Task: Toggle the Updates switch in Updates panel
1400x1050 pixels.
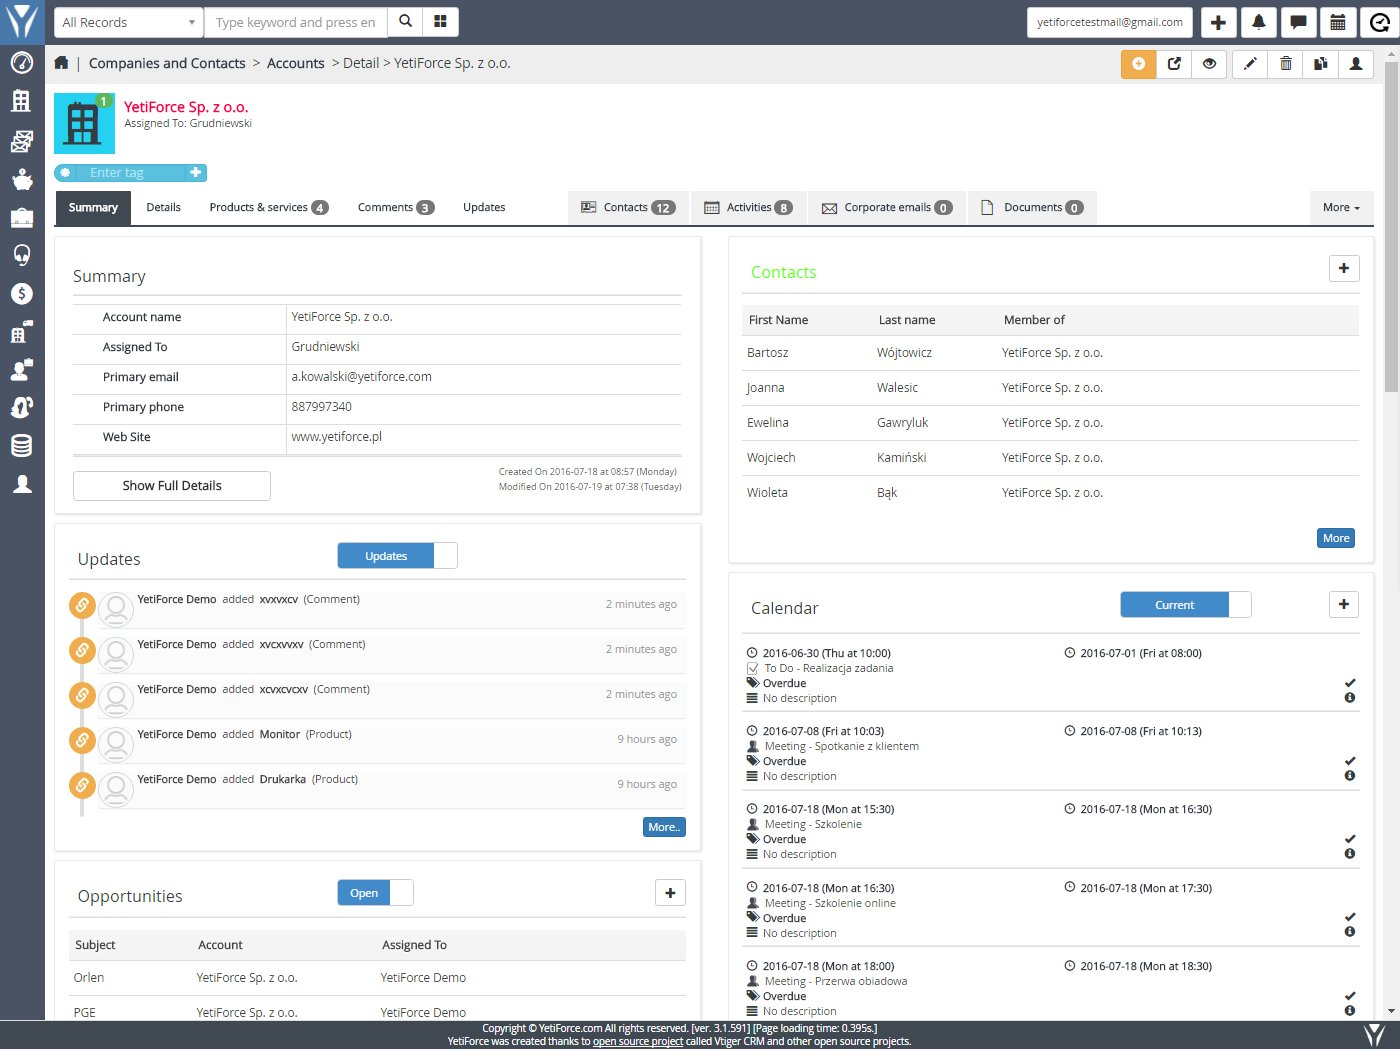Action: tap(397, 556)
